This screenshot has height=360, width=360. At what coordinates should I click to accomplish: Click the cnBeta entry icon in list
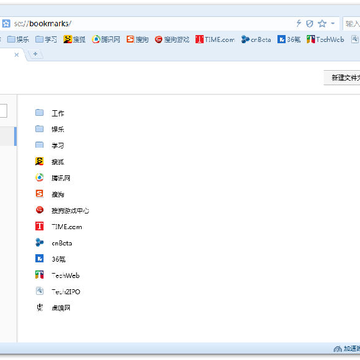click(x=39, y=243)
